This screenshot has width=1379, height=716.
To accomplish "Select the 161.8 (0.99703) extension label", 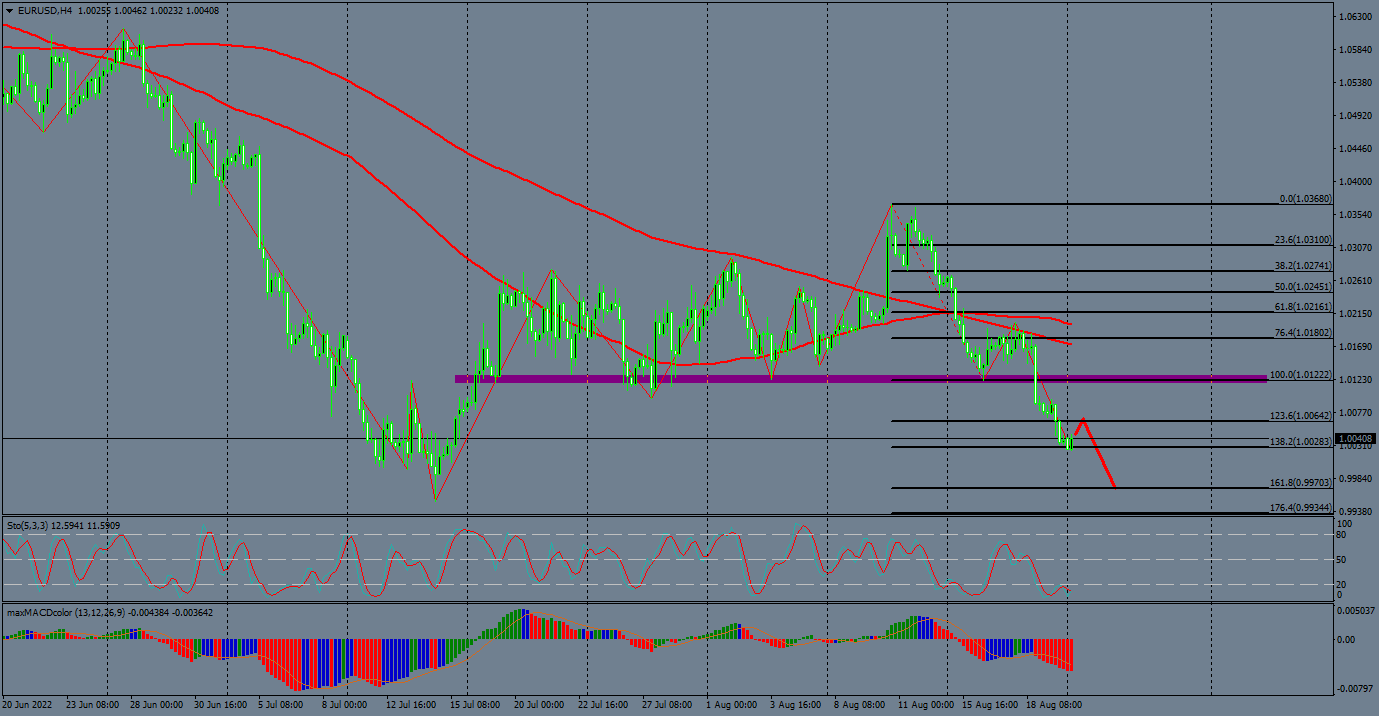I will [x=1300, y=482].
